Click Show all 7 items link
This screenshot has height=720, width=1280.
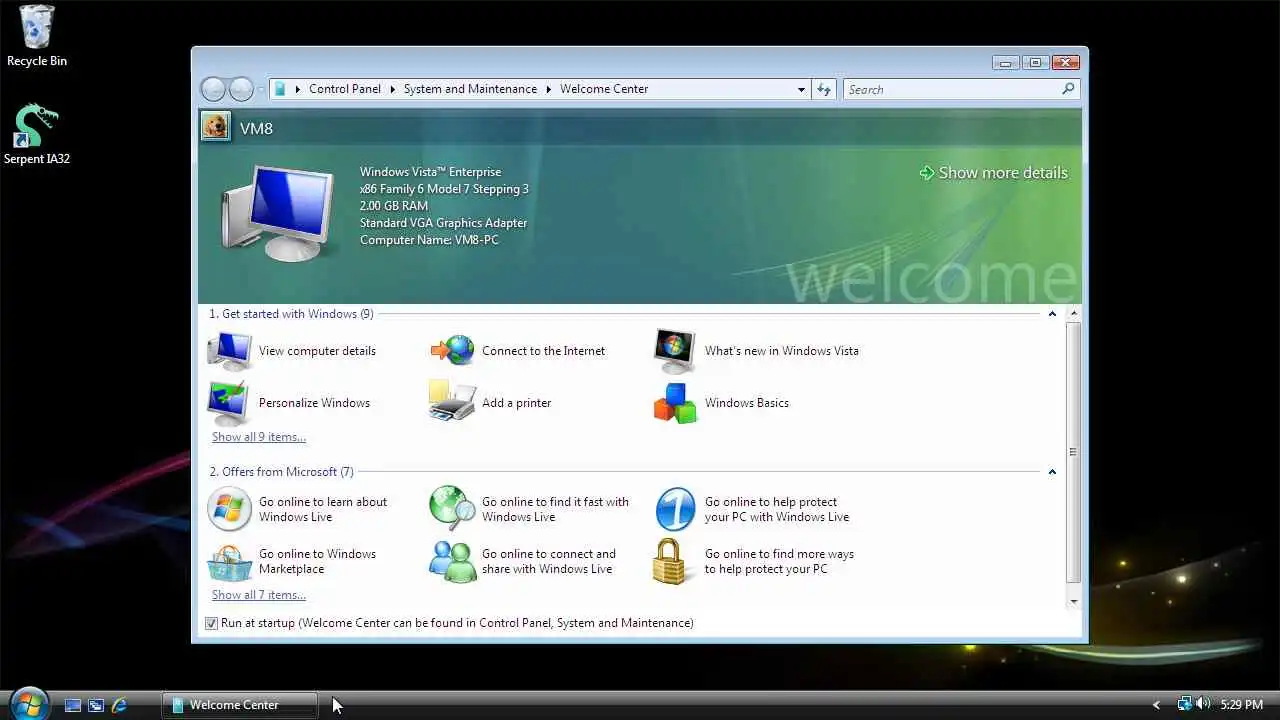click(x=259, y=595)
